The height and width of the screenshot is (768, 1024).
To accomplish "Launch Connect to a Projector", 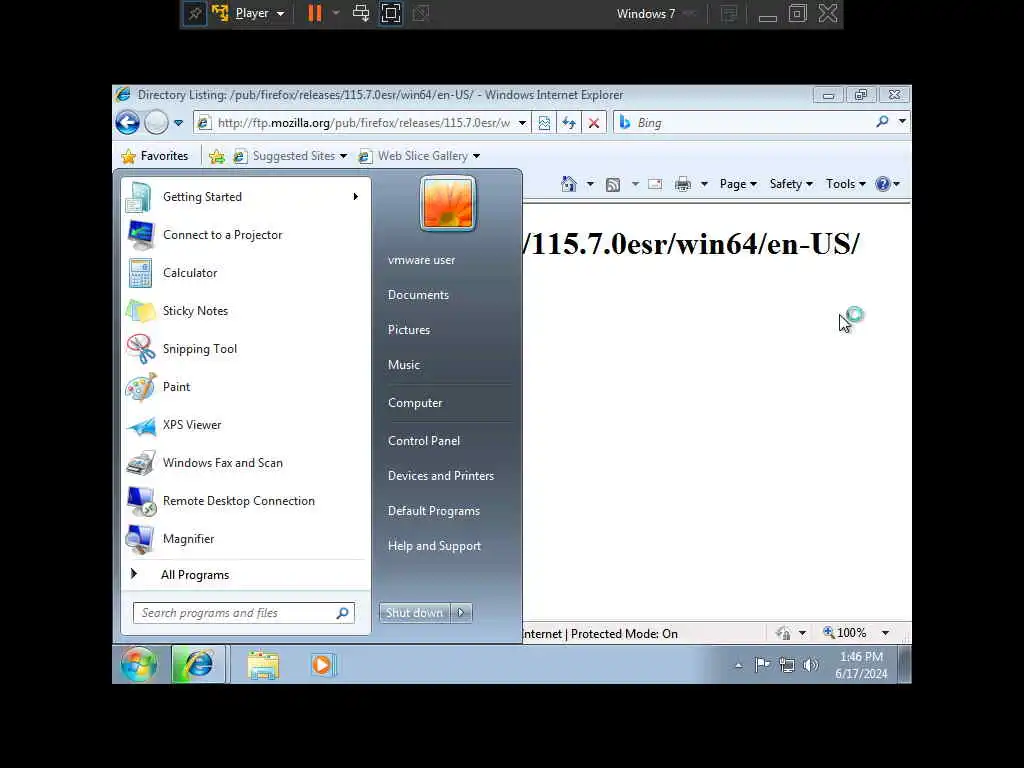I will 245,235.
